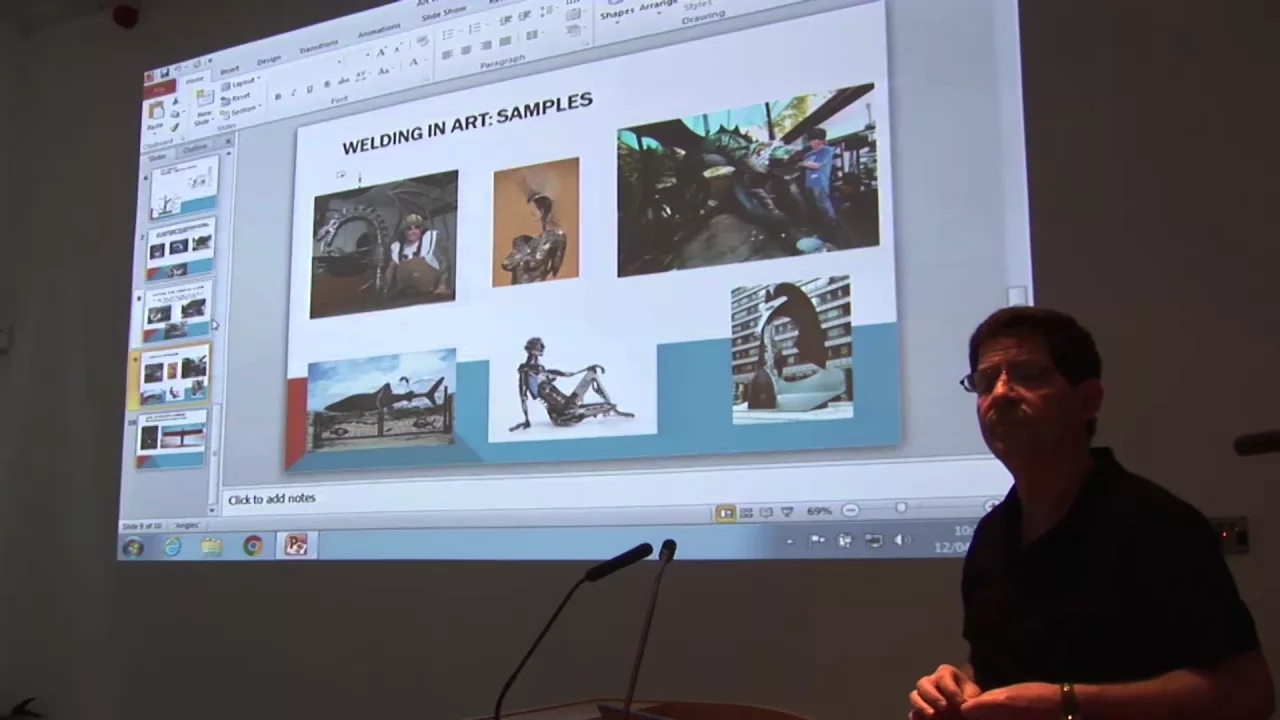
Task: Switch to Transitions ribbon tab
Action: [318, 46]
